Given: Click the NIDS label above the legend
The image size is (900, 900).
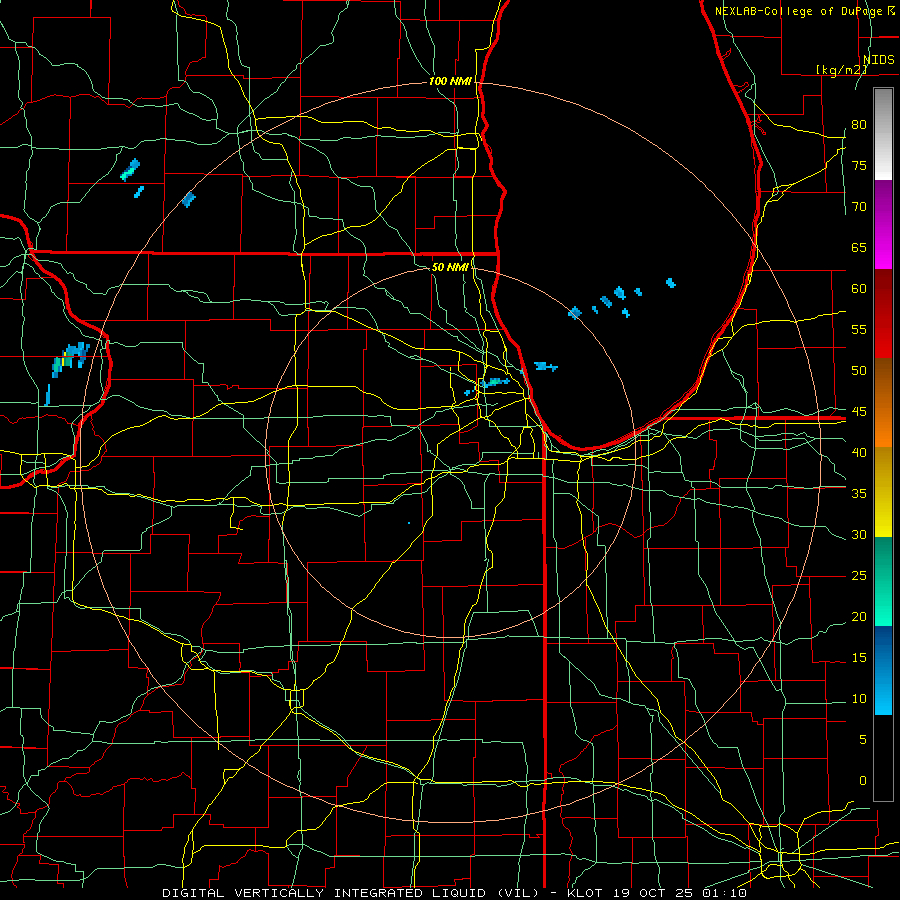Looking at the screenshot, I should [x=878, y=60].
